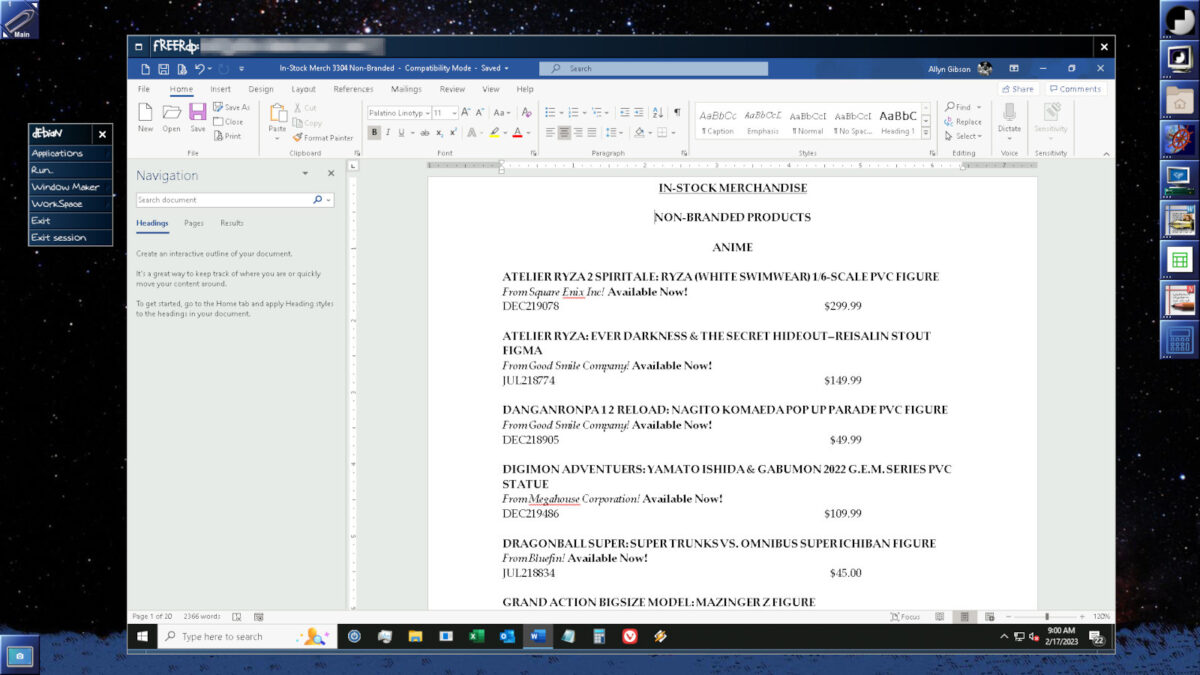The height and width of the screenshot is (675, 1200).
Task: Open the font size dropdown
Action: pos(453,113)
